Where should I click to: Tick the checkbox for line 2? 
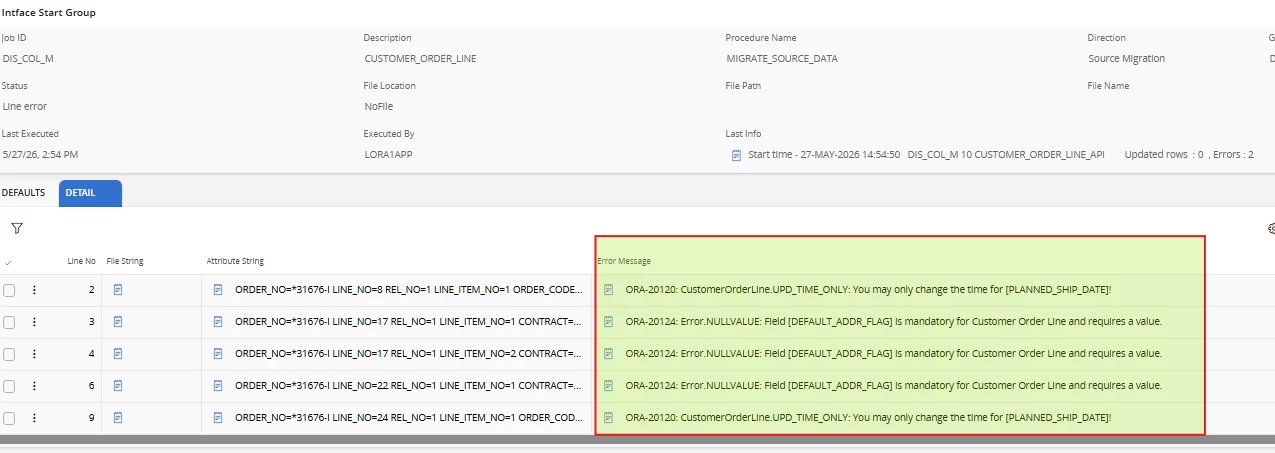click(9, 290)
